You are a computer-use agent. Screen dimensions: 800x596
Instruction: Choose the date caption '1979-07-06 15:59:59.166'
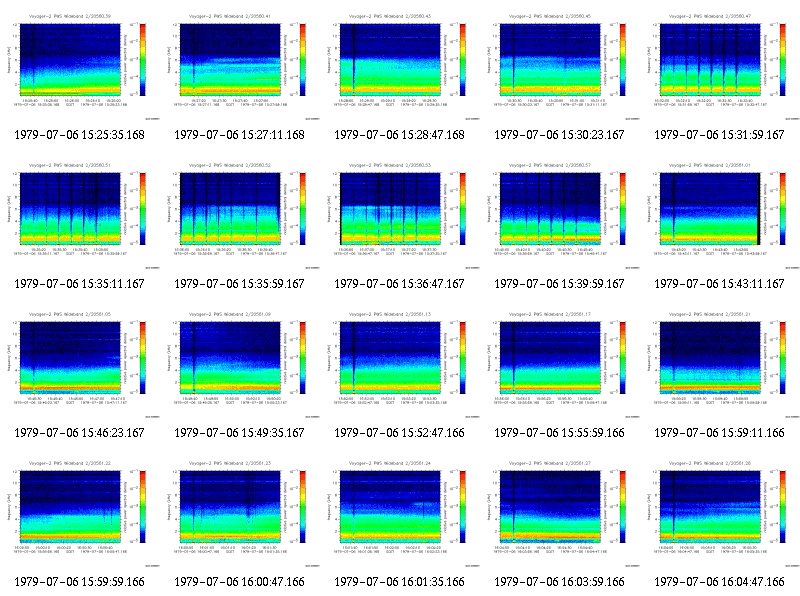coord(80,582)
